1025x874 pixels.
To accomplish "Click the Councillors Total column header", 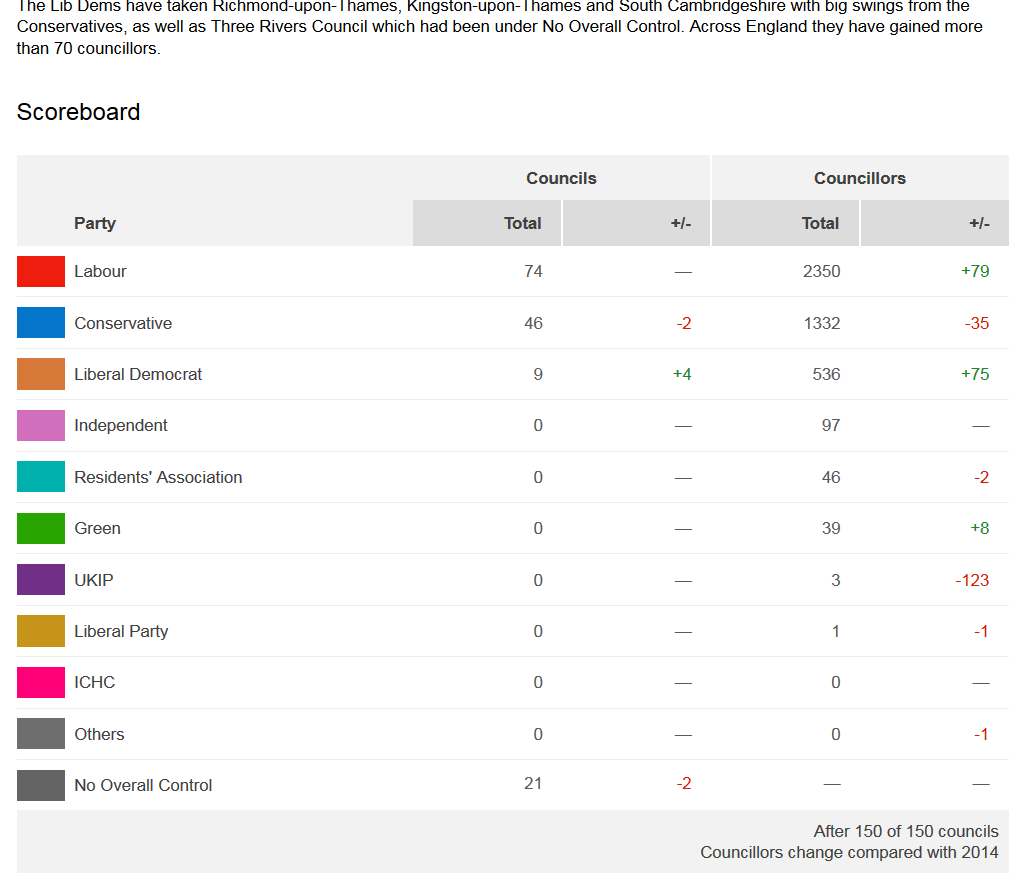I will (x=820, y=223).
